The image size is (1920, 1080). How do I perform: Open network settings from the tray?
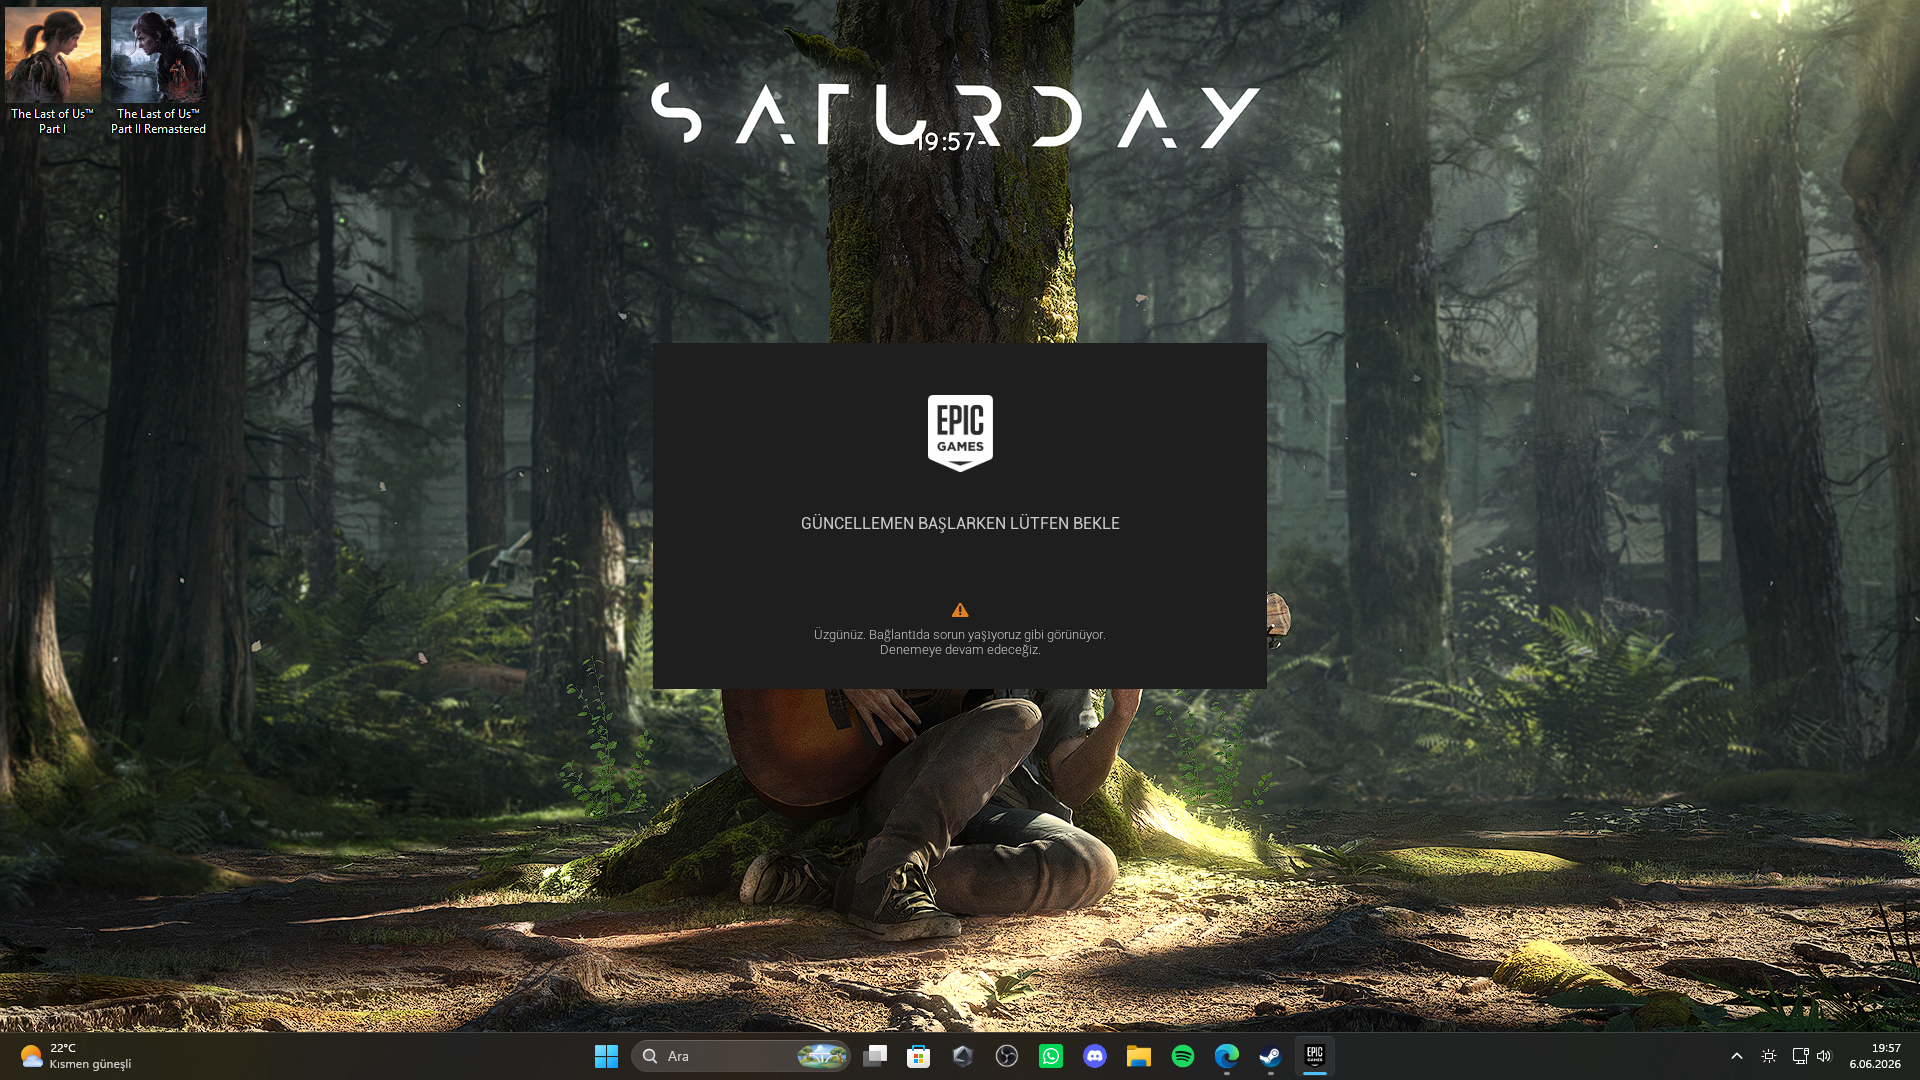(1800, 1056)
